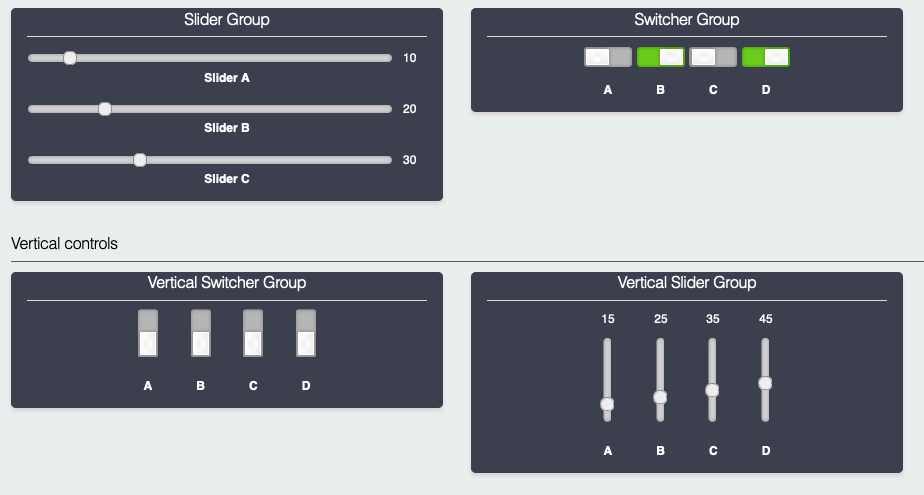Click vertical slider D handle

coord(765,383)
